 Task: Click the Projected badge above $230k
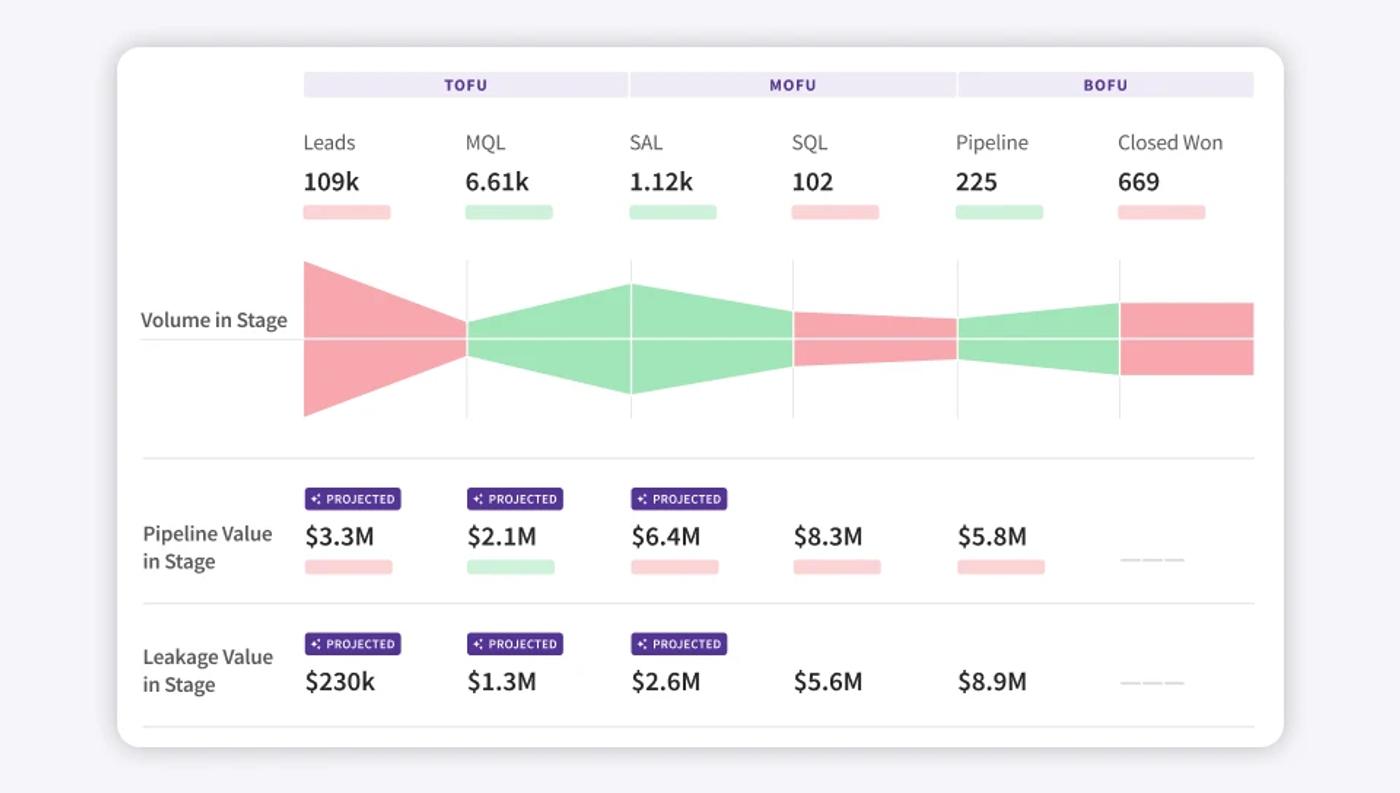353,644
